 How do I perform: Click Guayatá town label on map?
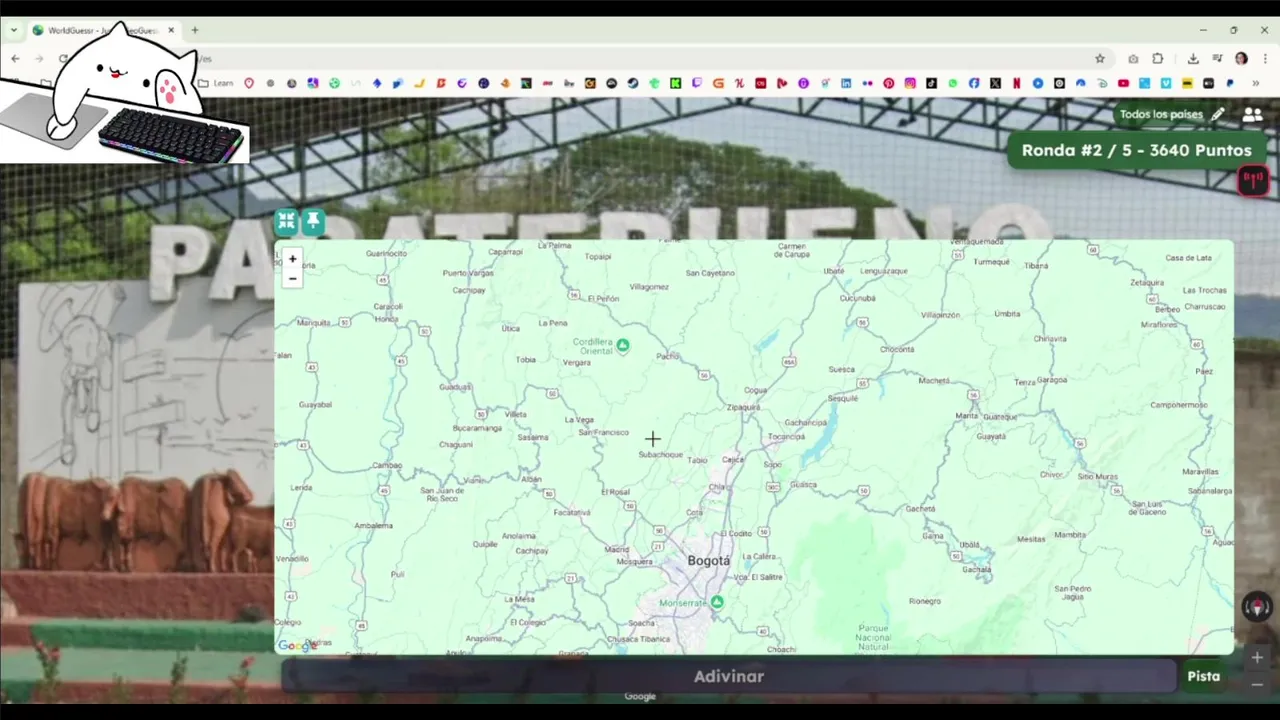coord(991,436)
